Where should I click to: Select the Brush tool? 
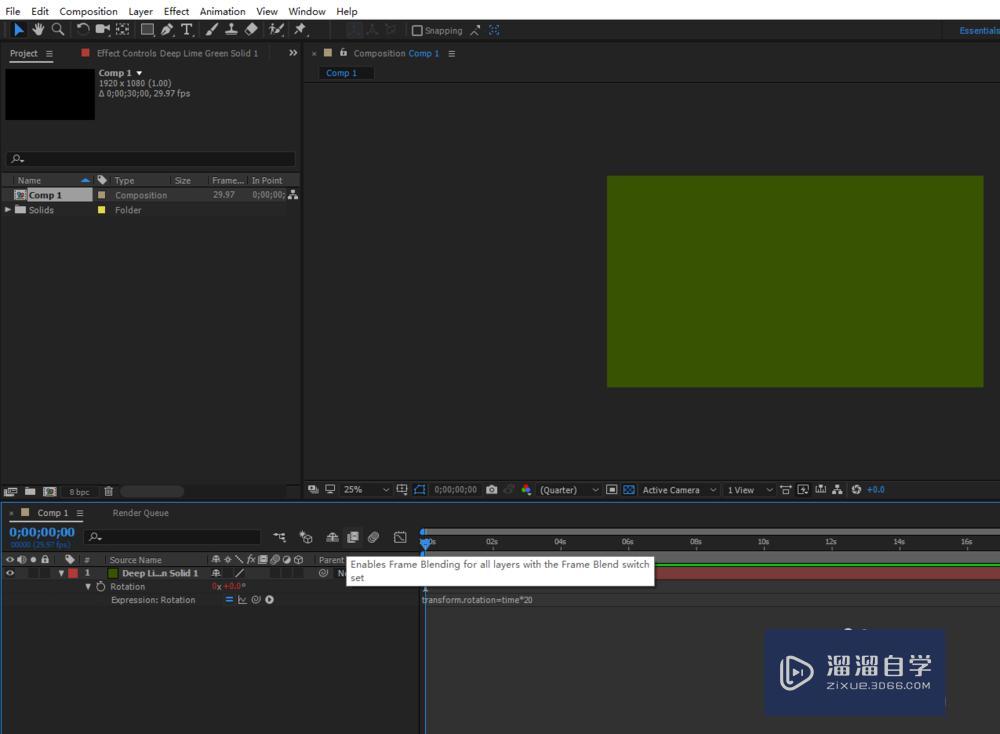[x=212, y=29]
